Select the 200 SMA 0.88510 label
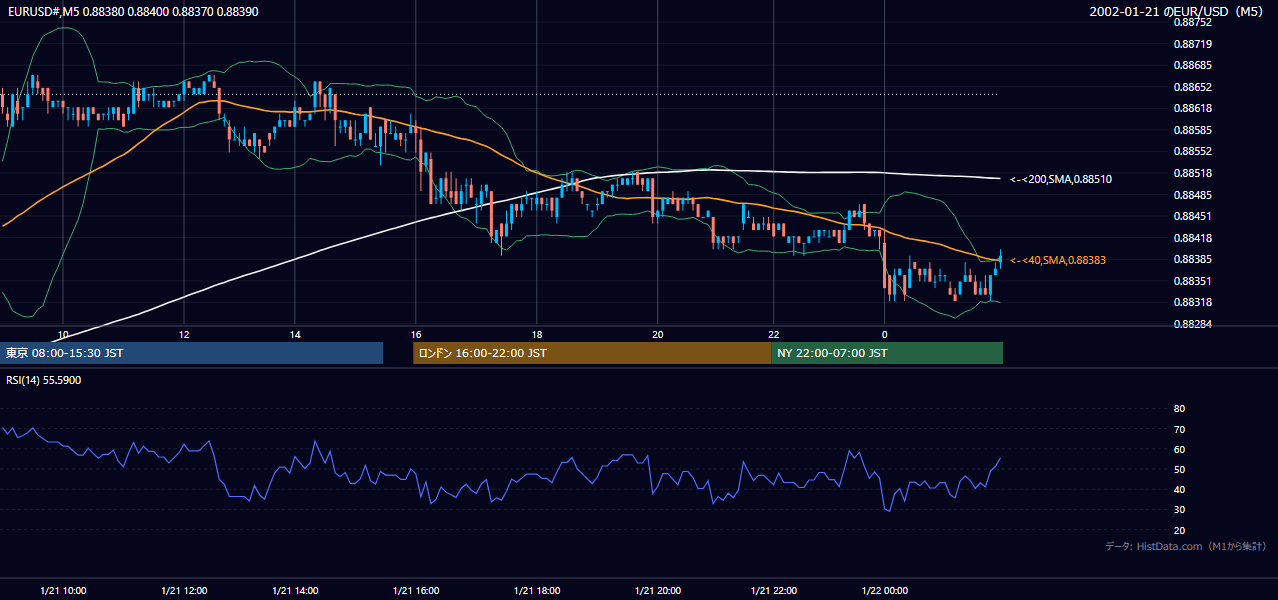Screen dimensions: 1278x600 [1061, 179]
